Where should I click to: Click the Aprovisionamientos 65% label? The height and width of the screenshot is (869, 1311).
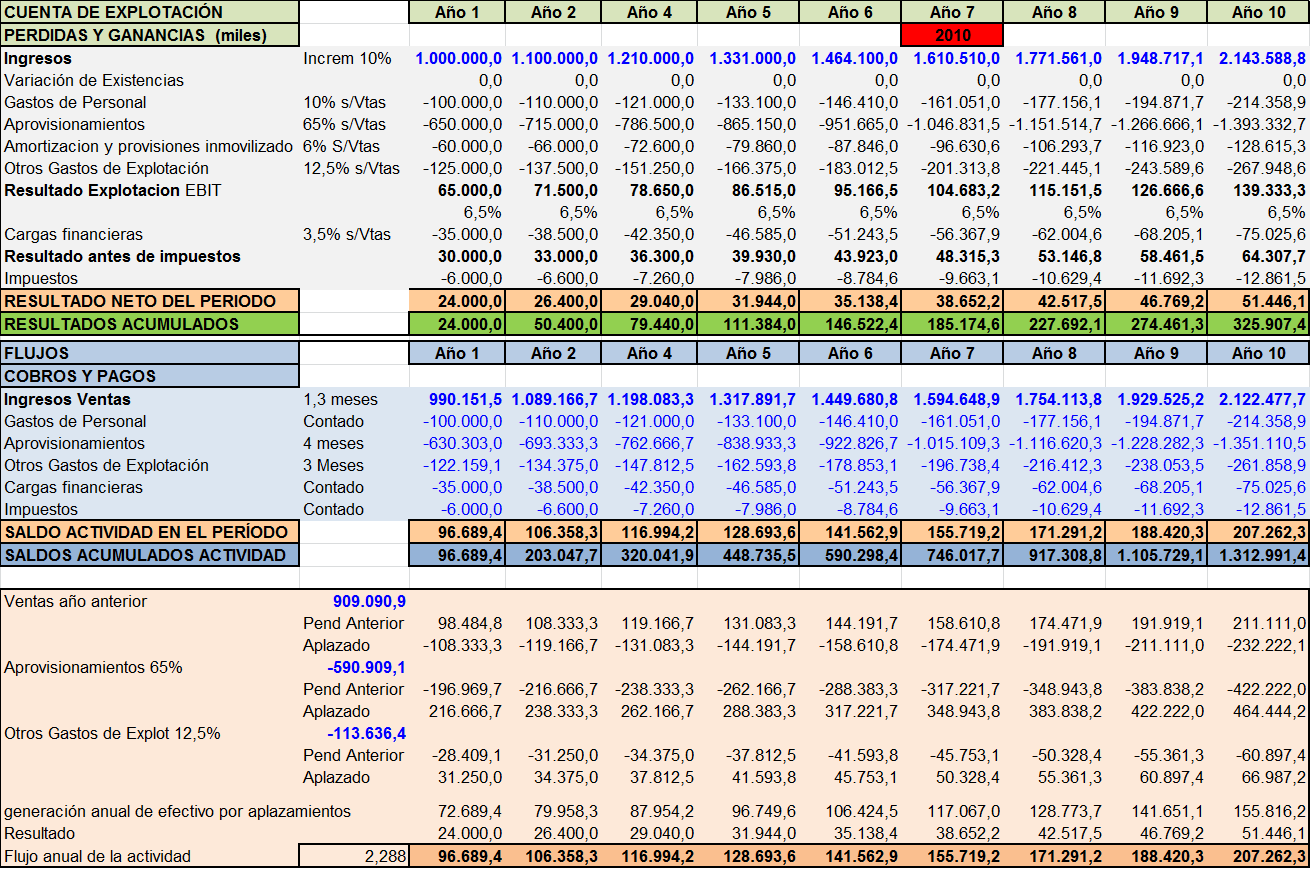point(93,667)
